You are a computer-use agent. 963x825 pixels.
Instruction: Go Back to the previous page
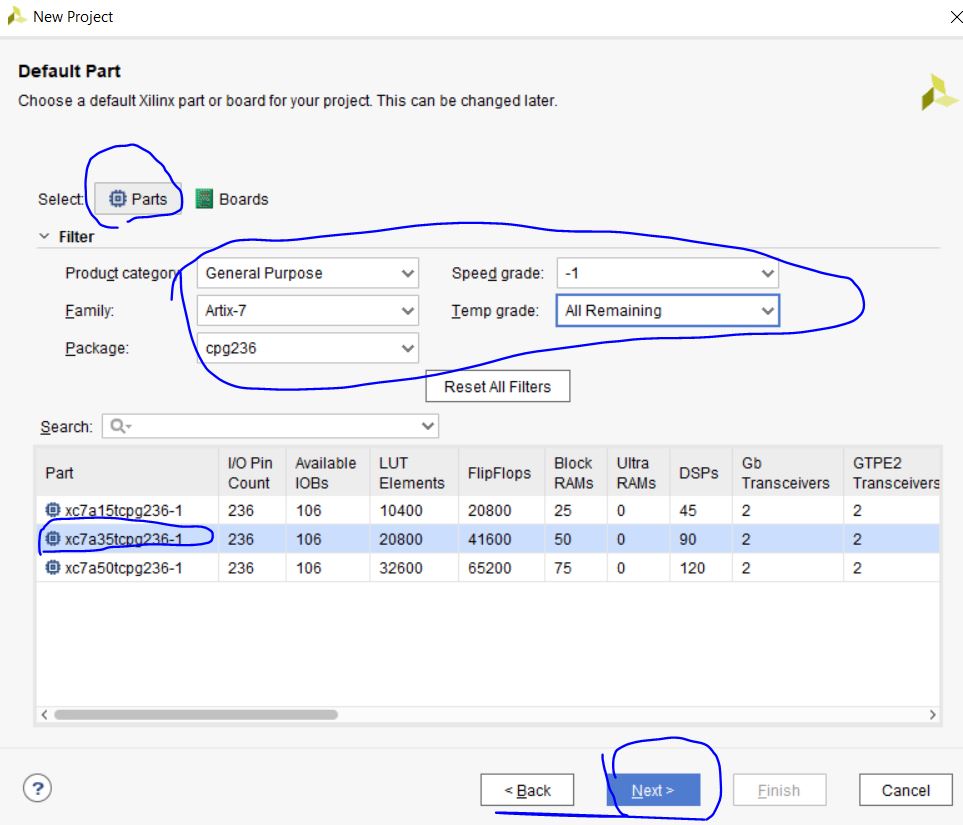[x=527, y=790]
